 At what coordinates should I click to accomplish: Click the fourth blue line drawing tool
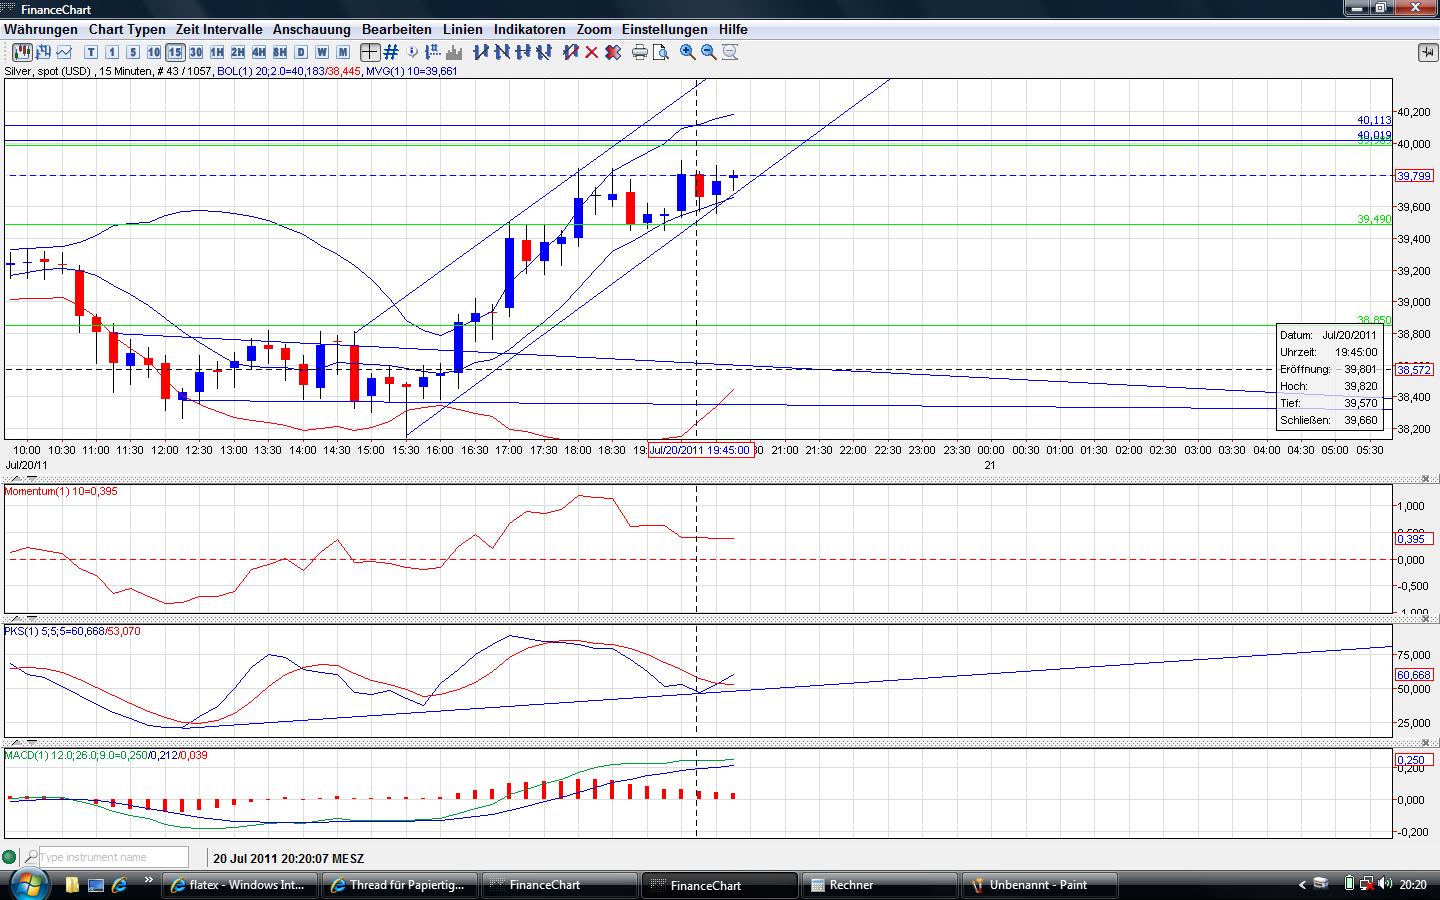(544, 52)
